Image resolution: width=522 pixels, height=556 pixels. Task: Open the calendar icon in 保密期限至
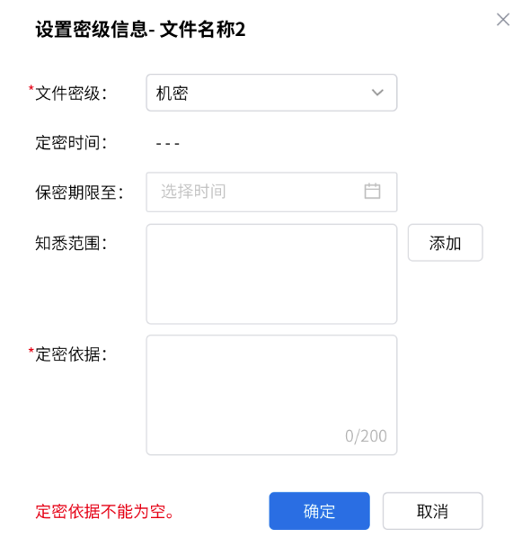pos(372,191)
